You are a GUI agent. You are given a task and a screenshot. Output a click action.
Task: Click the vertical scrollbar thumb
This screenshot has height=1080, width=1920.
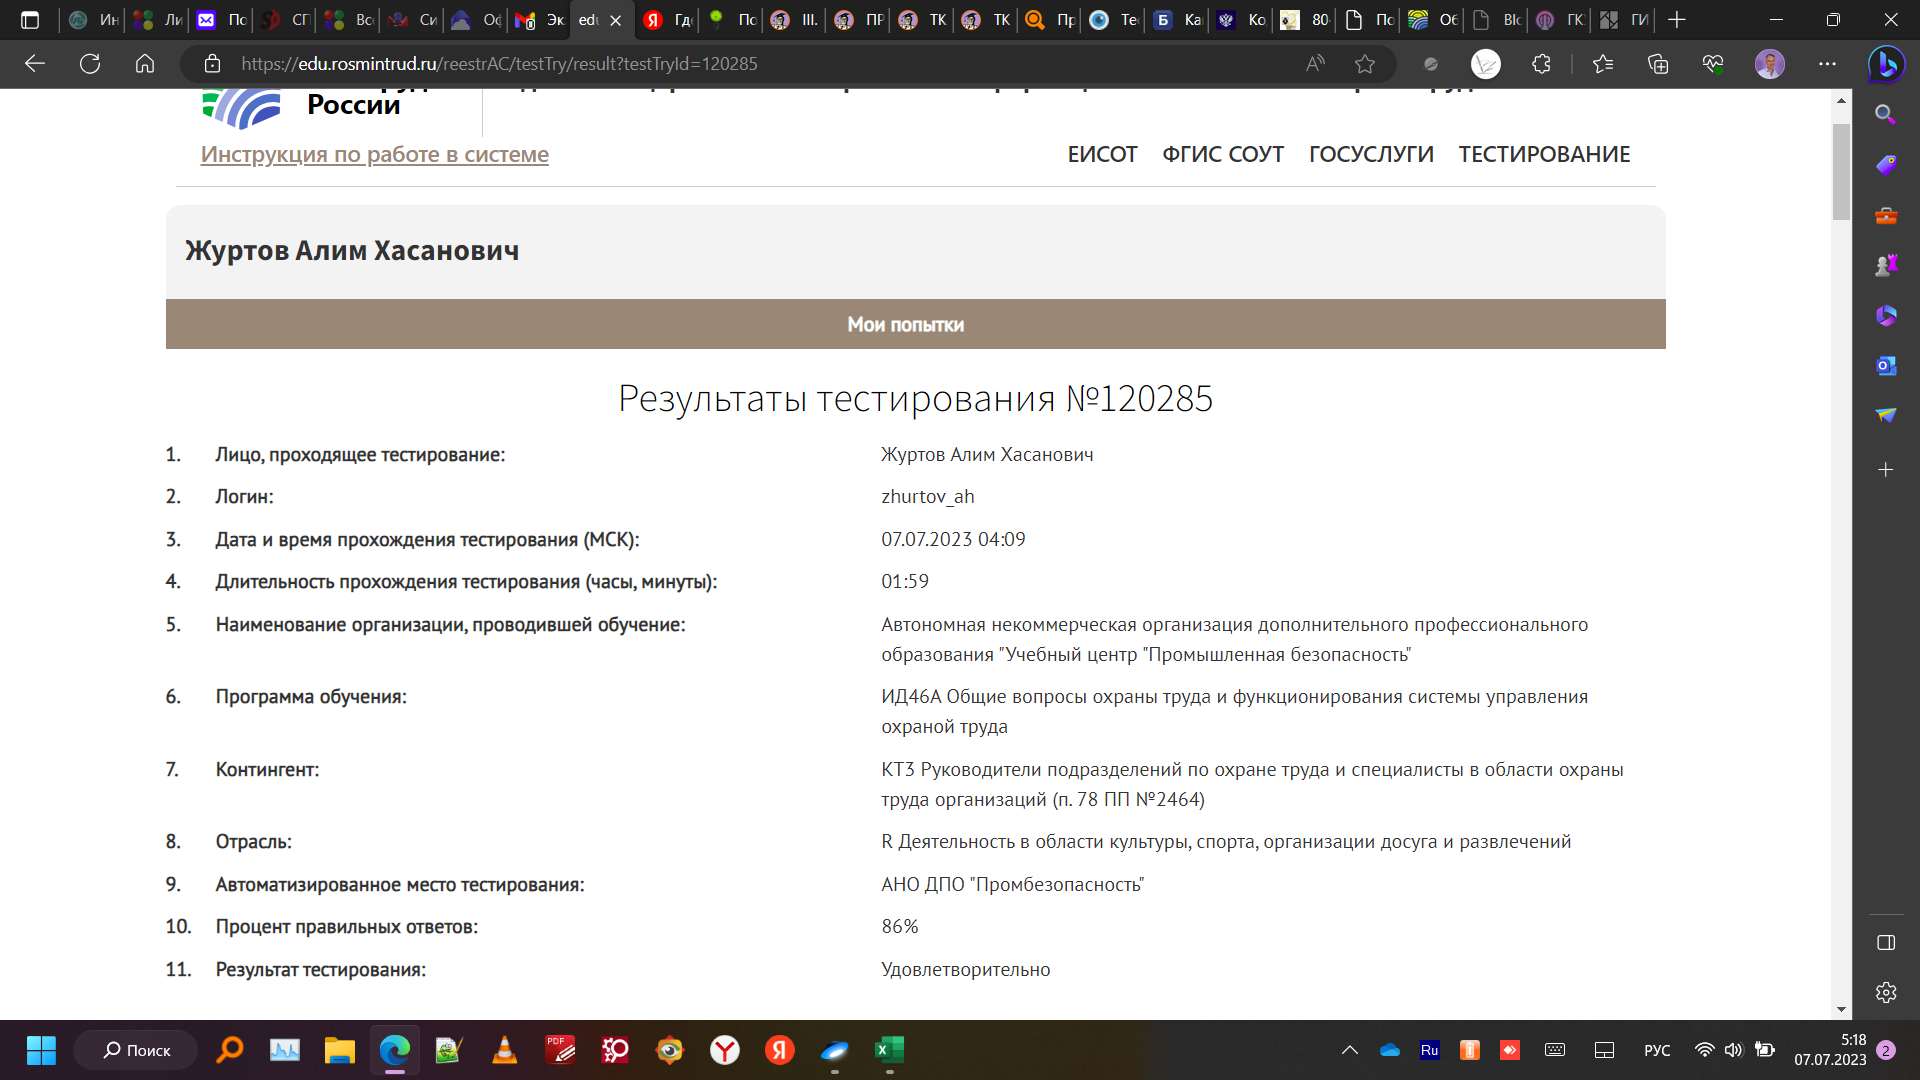click(x=1841, y=172)
